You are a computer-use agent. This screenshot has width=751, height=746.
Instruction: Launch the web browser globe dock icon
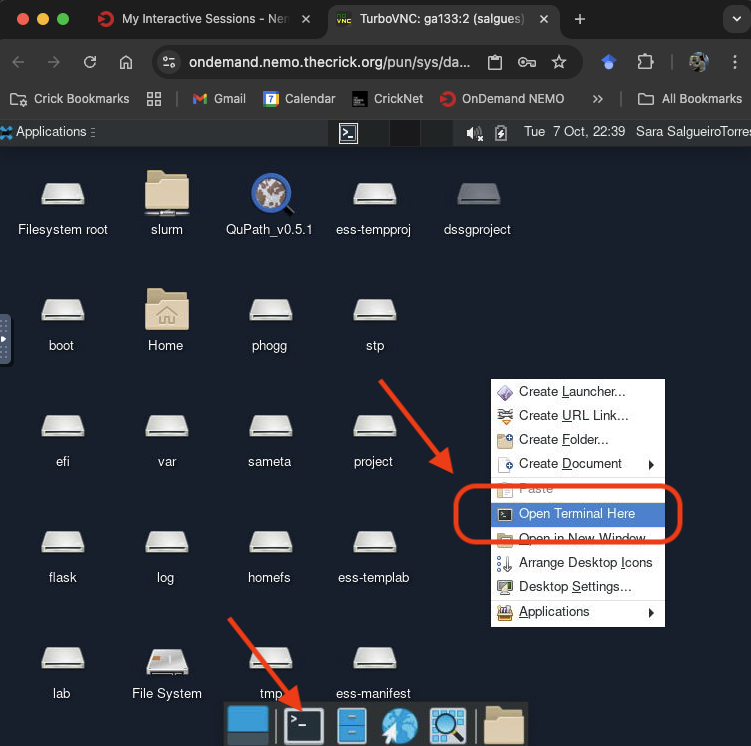pyautogui.click(x=399, y=725)
